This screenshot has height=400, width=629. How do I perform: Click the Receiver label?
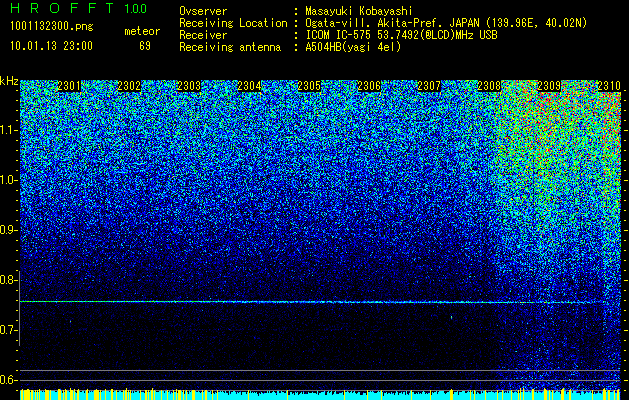point(203,35)
